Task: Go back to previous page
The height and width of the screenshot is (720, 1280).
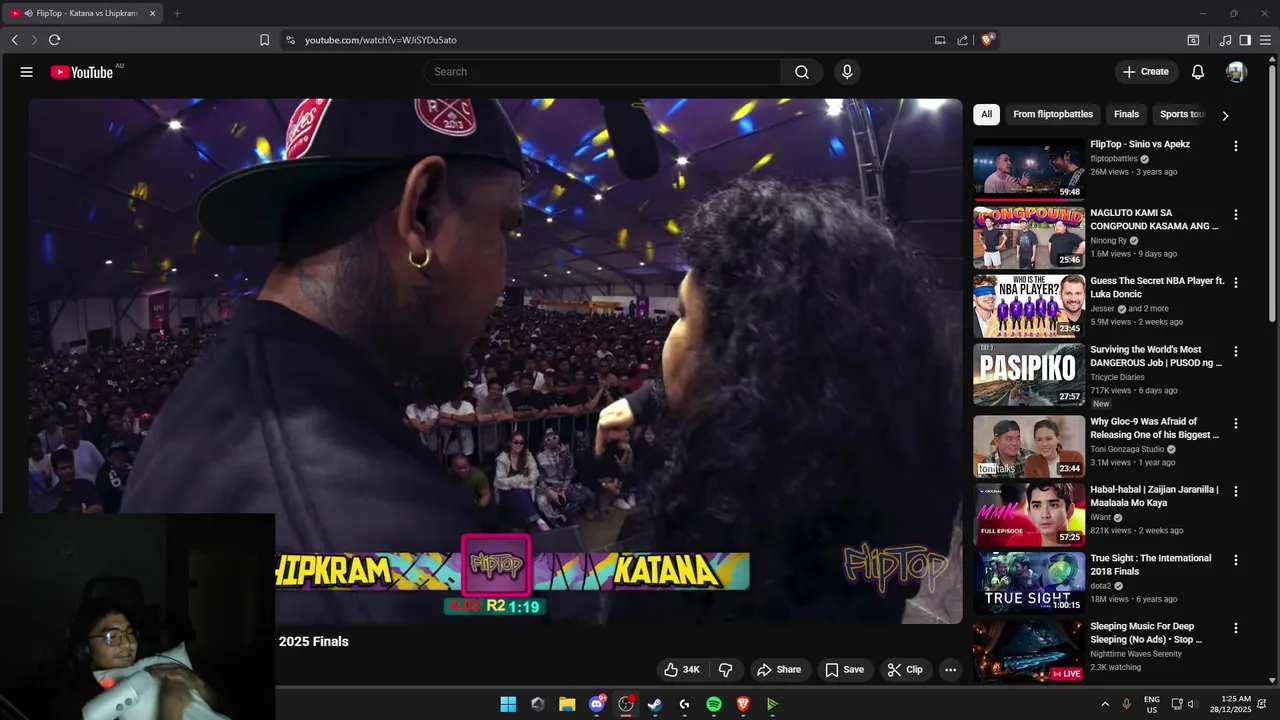Action: click(x=14, y=40)
